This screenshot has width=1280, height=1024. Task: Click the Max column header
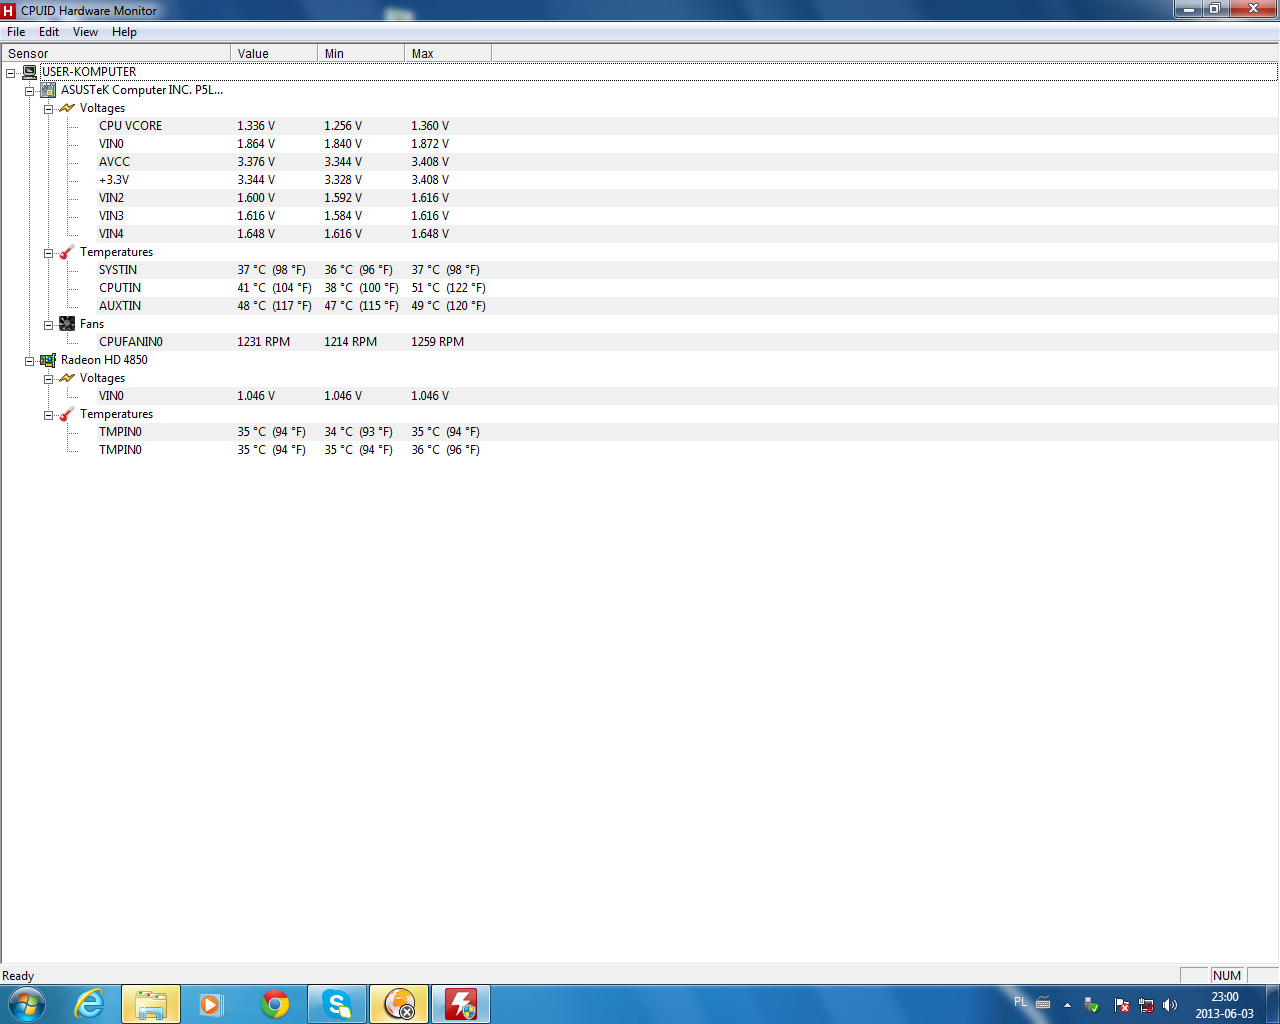[448, 53]
